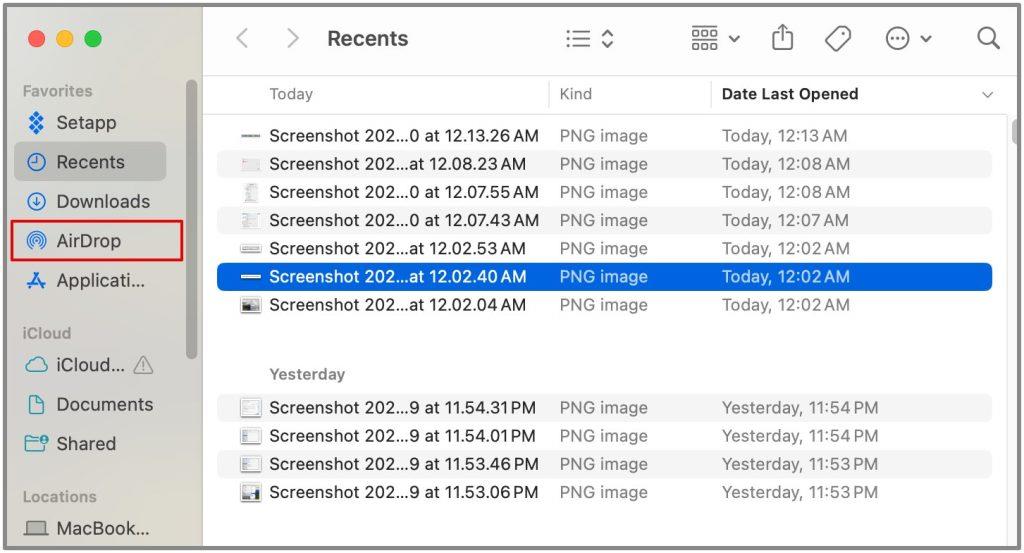This screenshot has height=553, width=1024.
Task: Click PNG image kind of 12.07.43 row
Action: pyautogui.click(x=603, y=220)
